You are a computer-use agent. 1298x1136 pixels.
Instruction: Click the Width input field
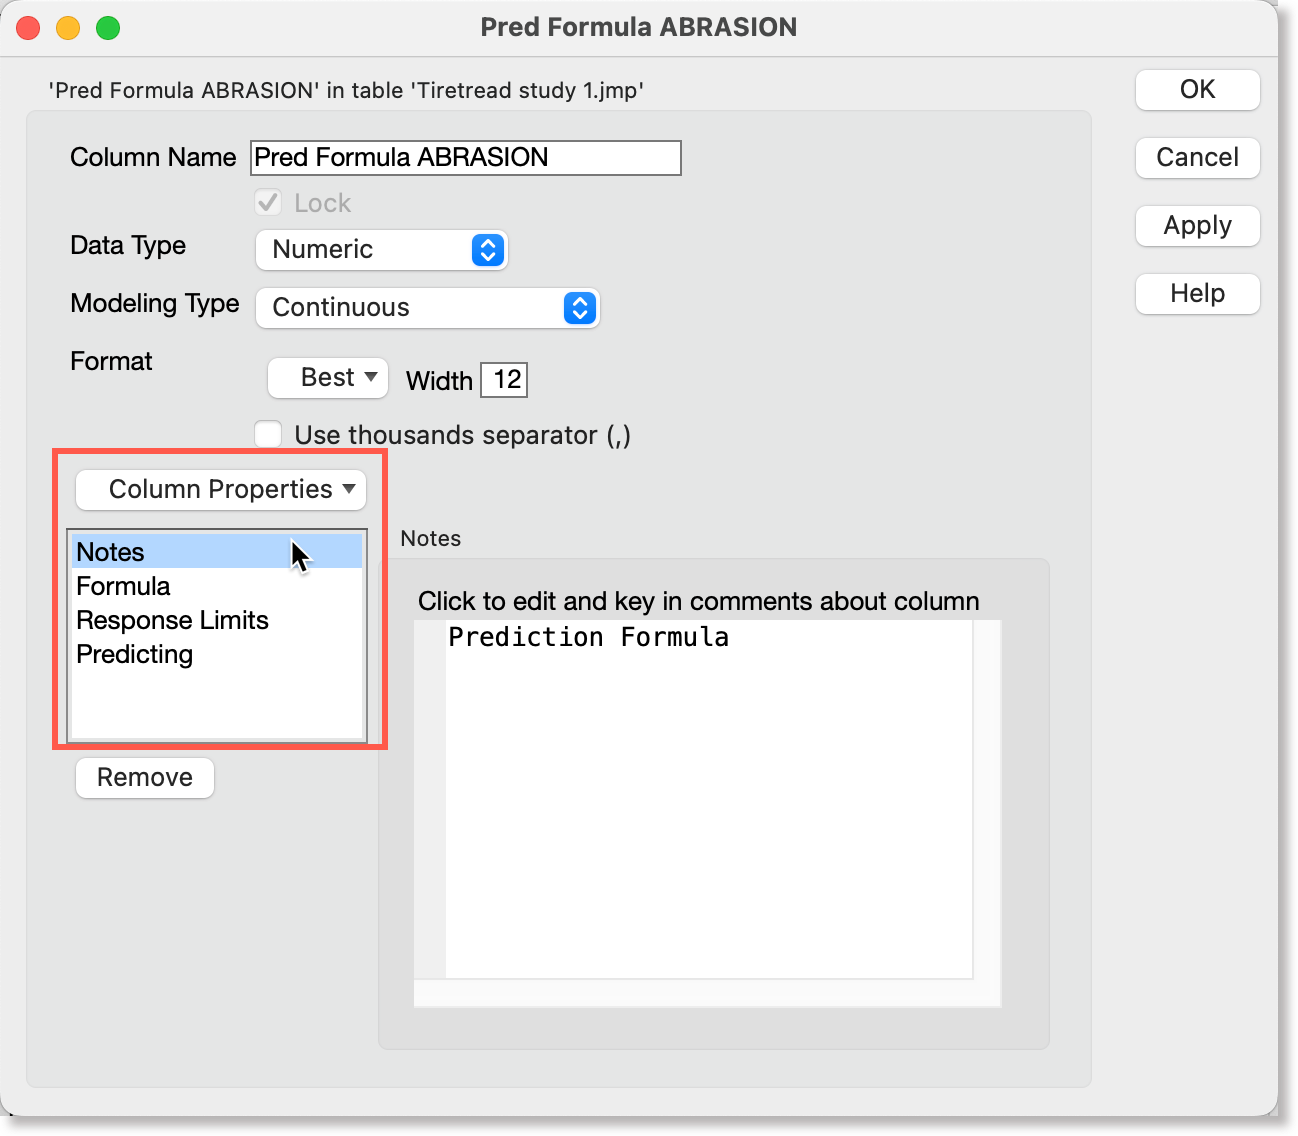pos(504,380)
